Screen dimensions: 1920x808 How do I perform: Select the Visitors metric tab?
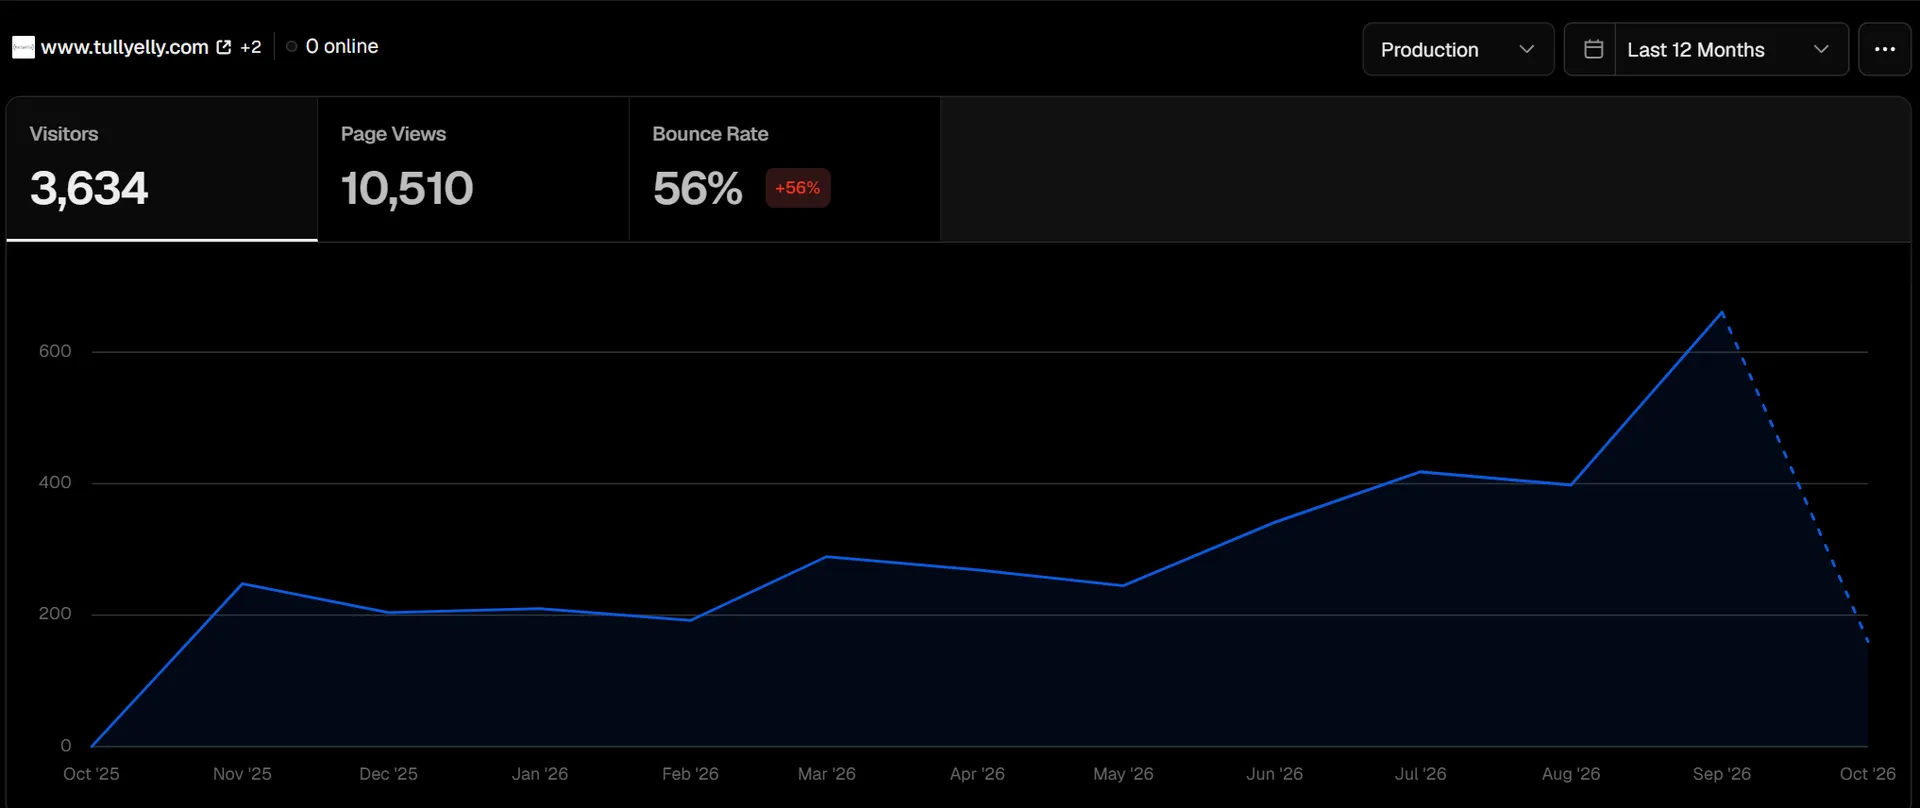[162, 169]
